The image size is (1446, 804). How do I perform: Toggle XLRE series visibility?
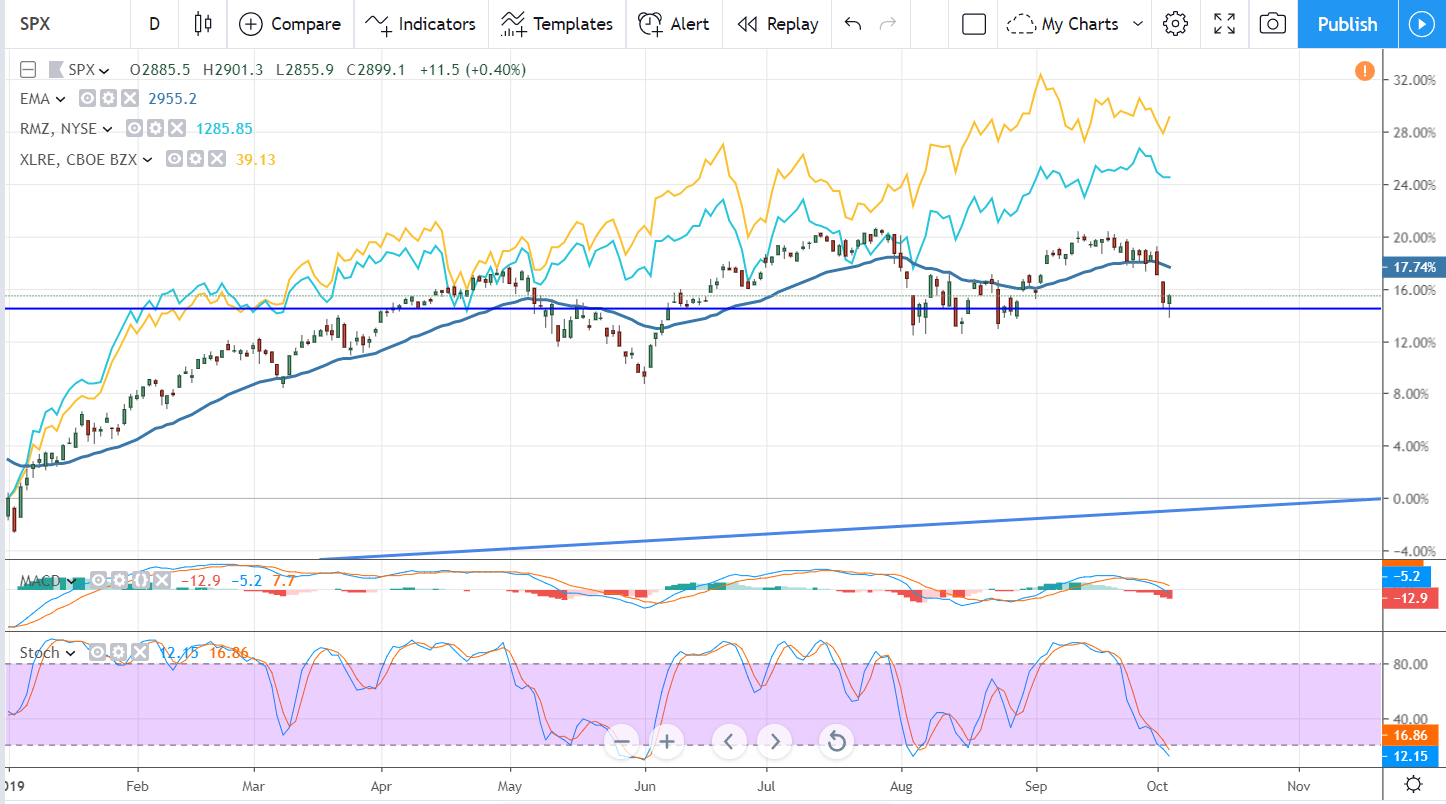click(x=174, y=159)
